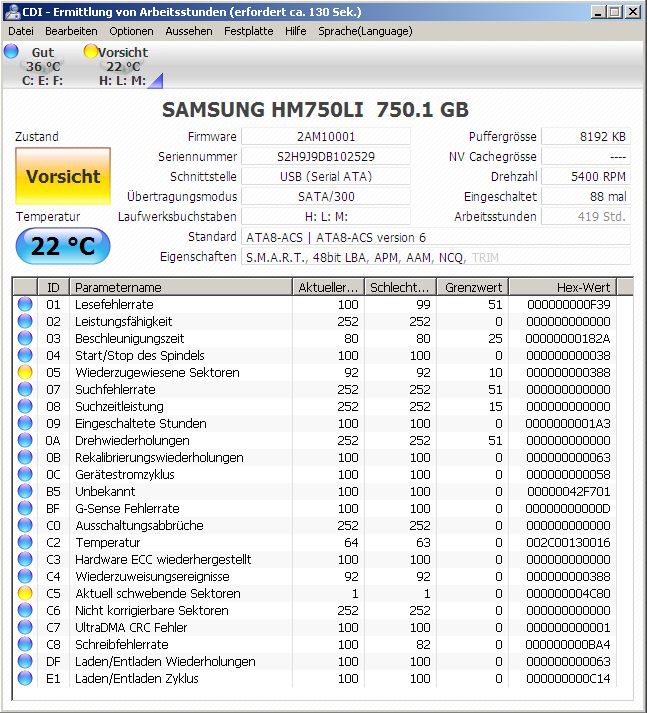
Task: Sort by the ID column header
Action: click(x=53, y=287)
